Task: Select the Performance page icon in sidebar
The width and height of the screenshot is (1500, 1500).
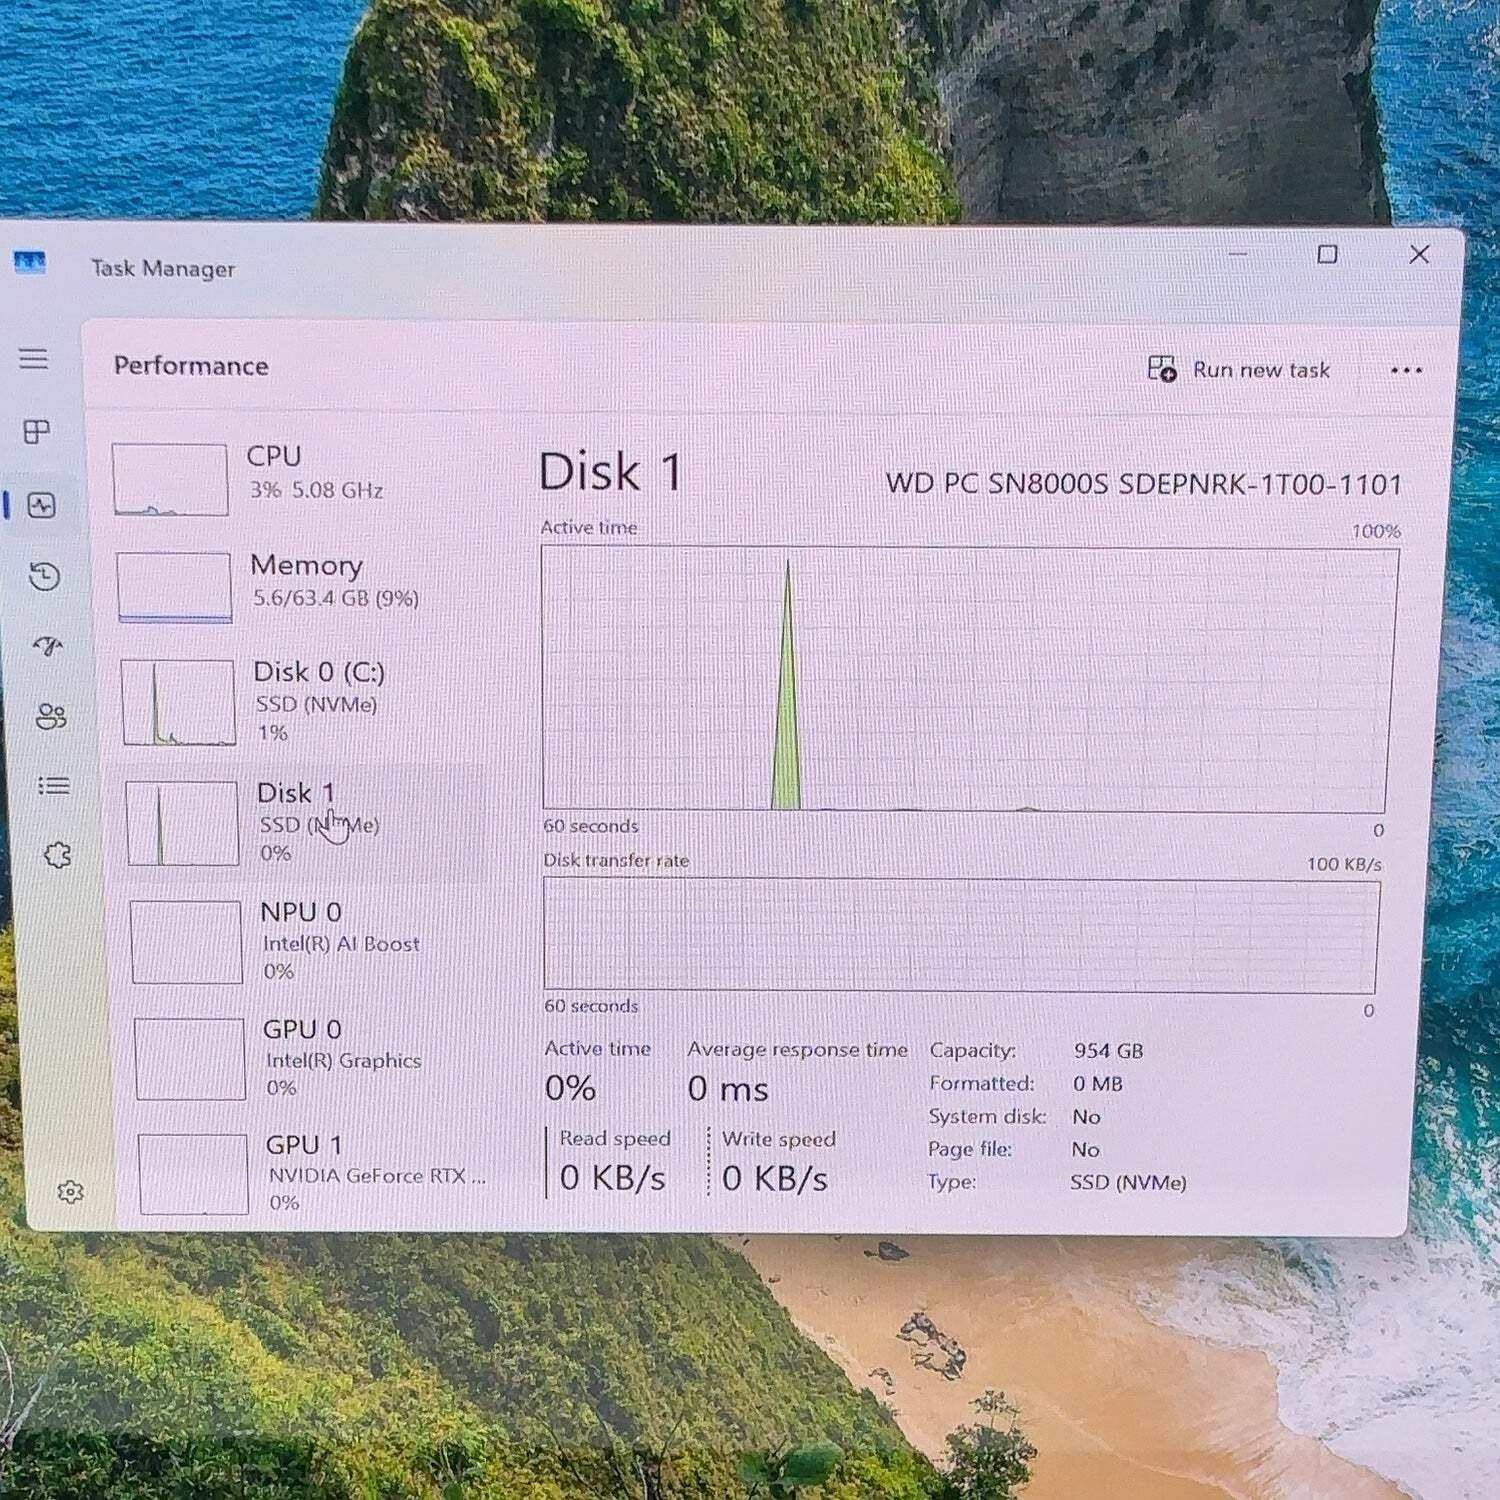Action: (42, 505)
